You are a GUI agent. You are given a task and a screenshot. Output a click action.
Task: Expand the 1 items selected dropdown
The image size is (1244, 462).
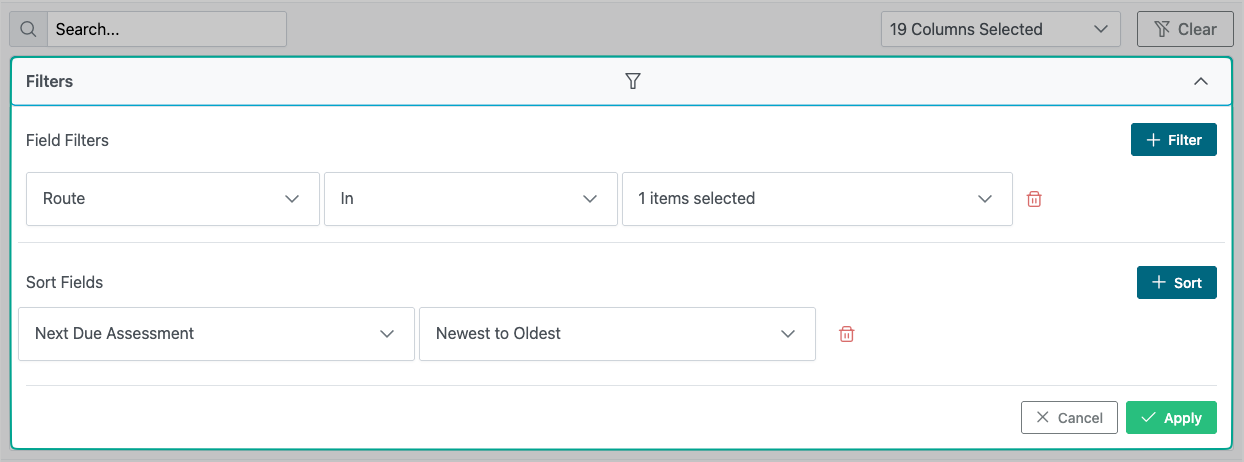click(x=816, y=199)
